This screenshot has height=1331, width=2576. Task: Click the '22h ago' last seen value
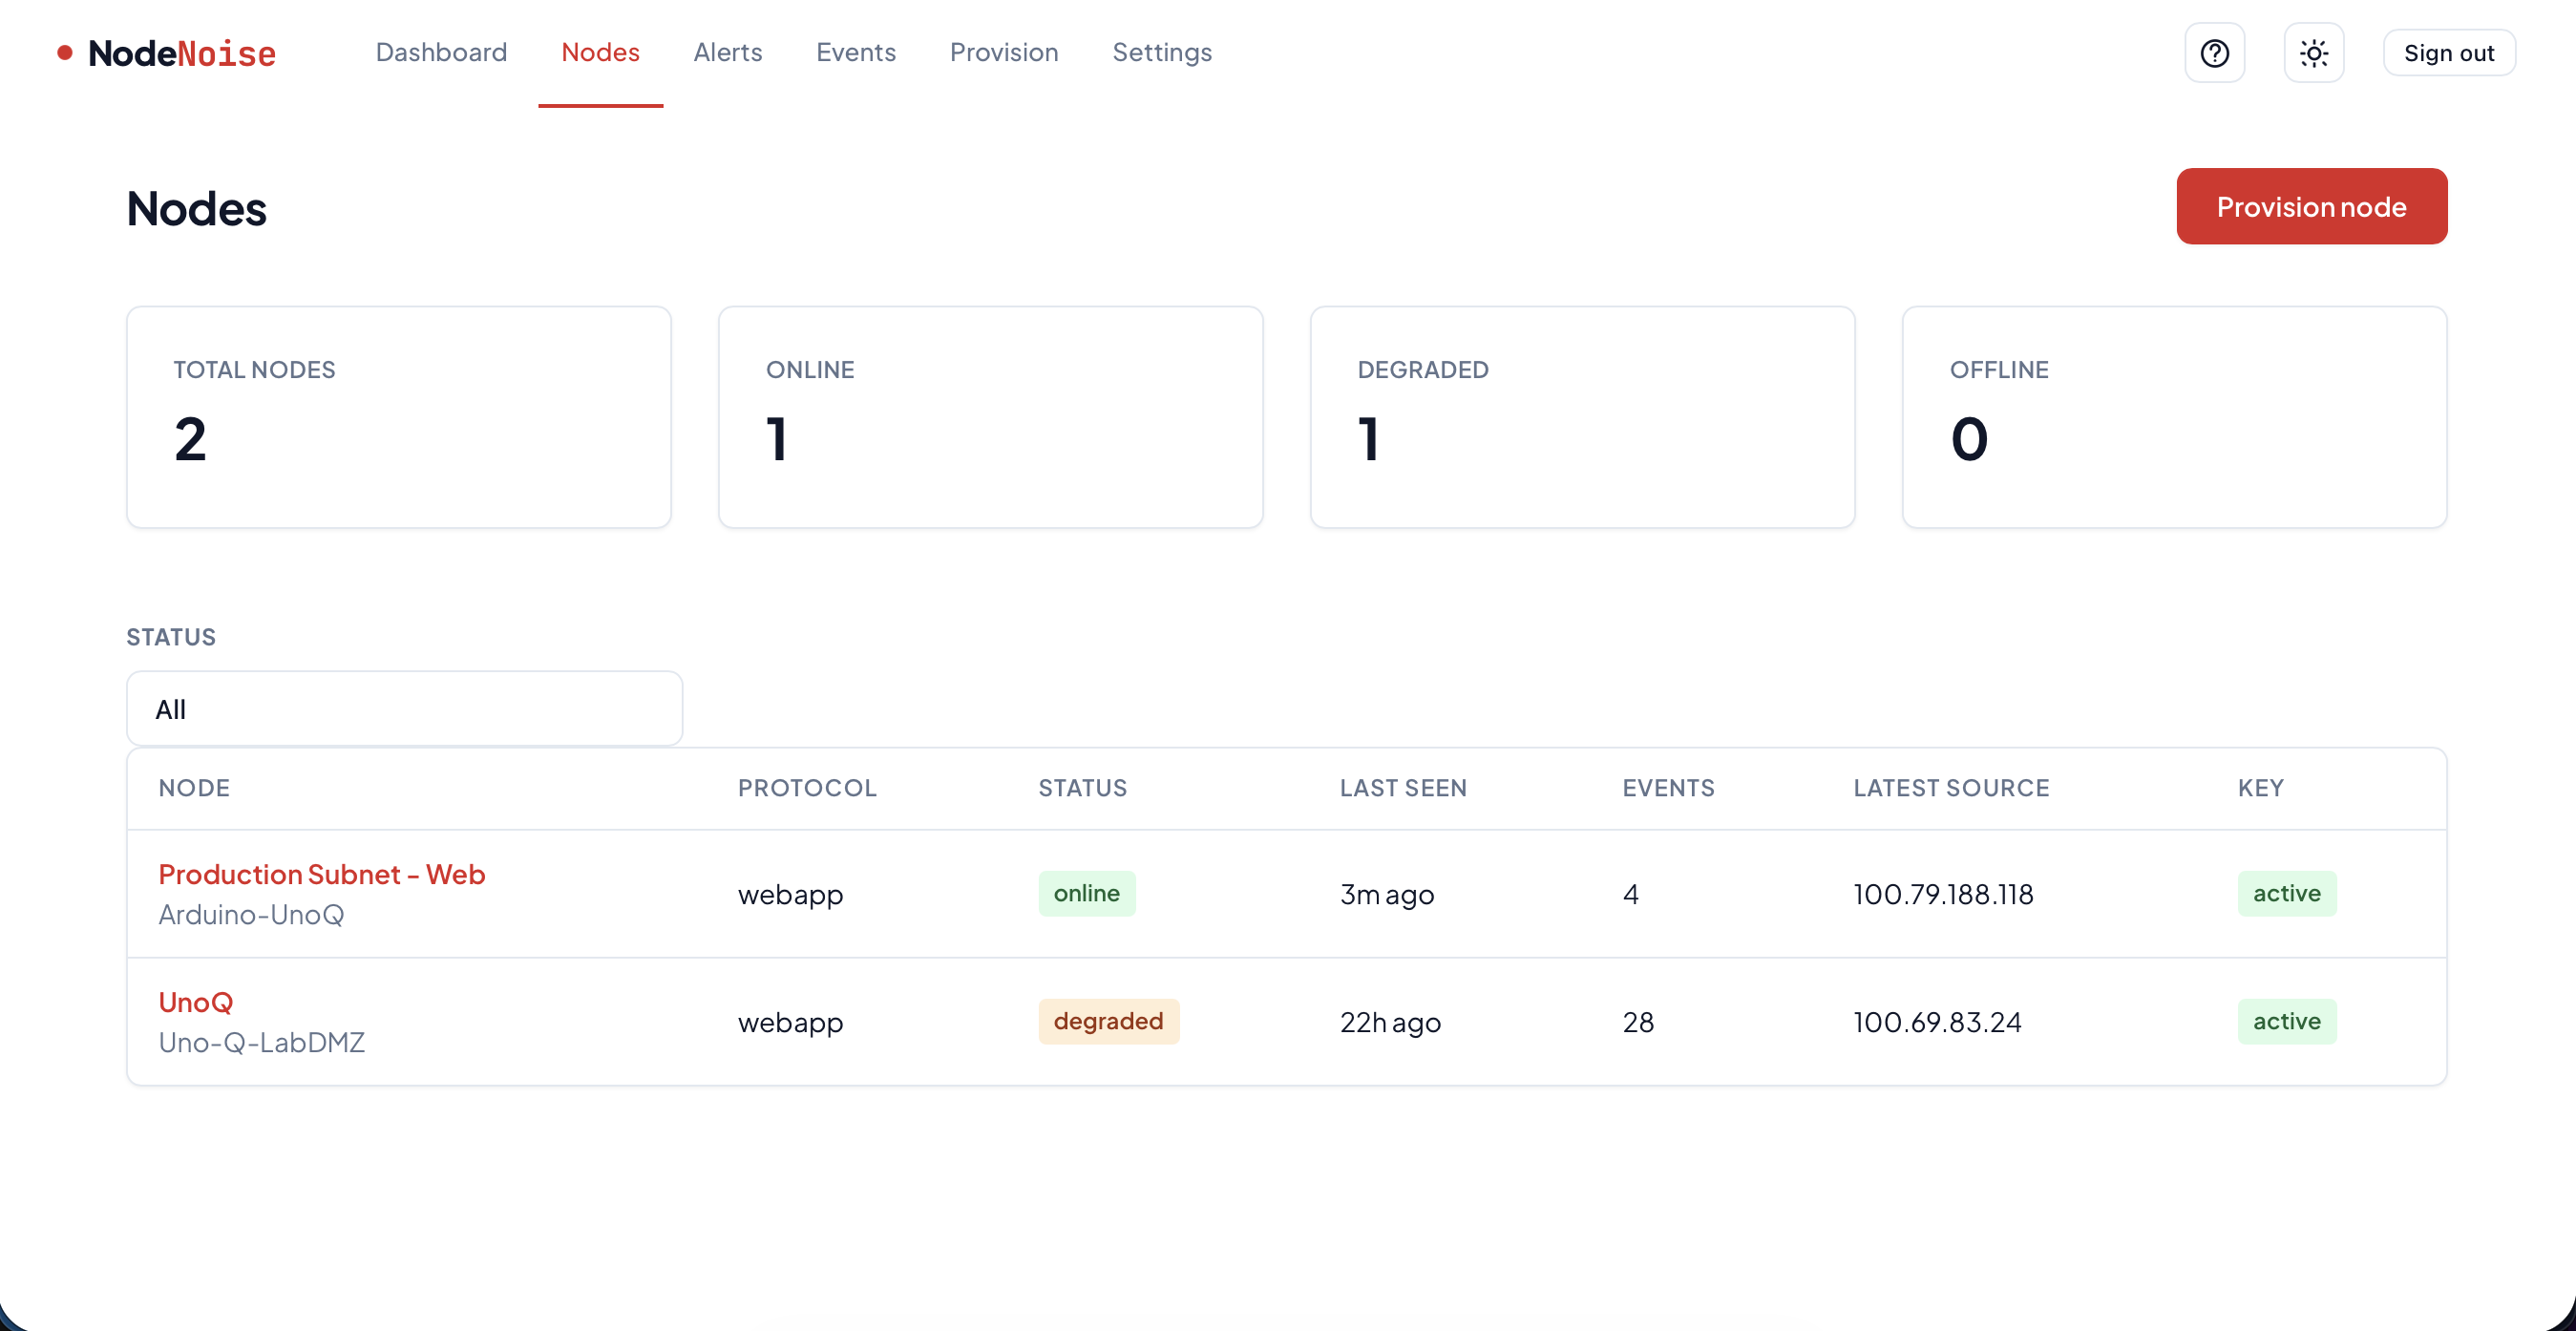tap(1390, 1022)
